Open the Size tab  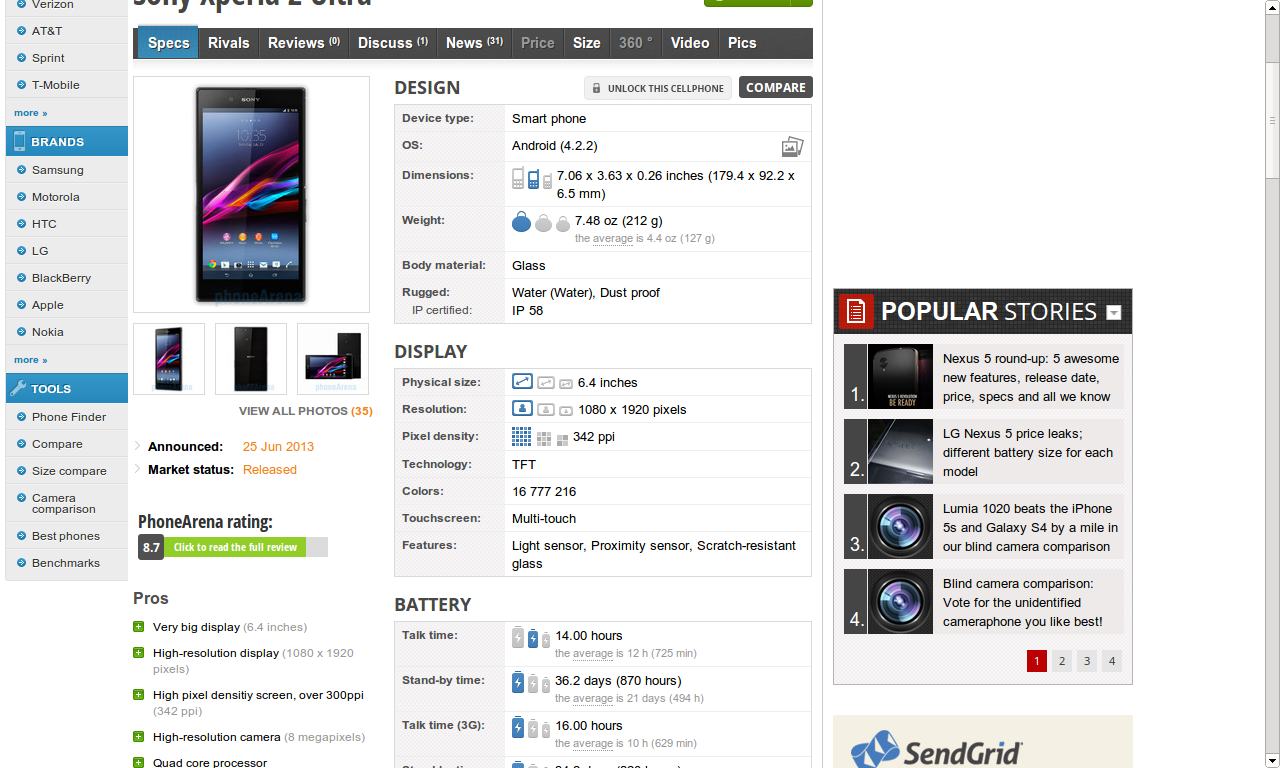(587, 43)
